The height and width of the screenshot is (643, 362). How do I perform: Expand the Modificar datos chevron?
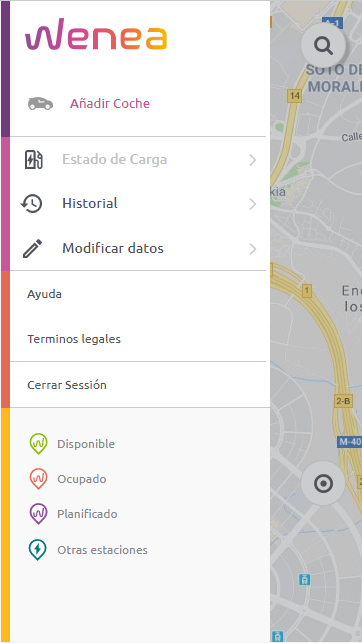pyautogui.click(x=253, y=249)
